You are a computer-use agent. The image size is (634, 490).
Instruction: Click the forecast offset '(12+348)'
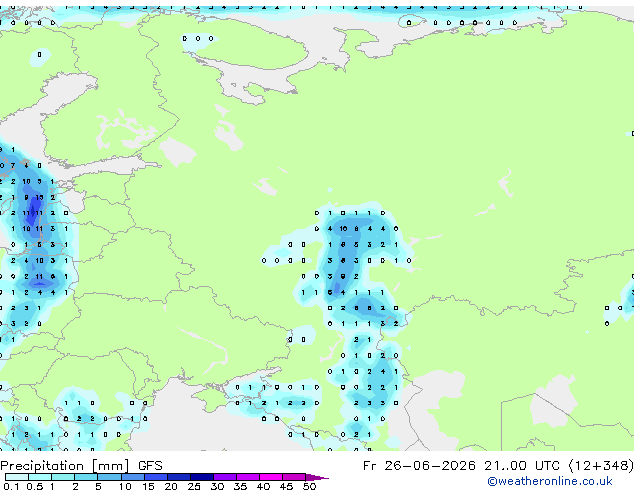click(601, 466)
